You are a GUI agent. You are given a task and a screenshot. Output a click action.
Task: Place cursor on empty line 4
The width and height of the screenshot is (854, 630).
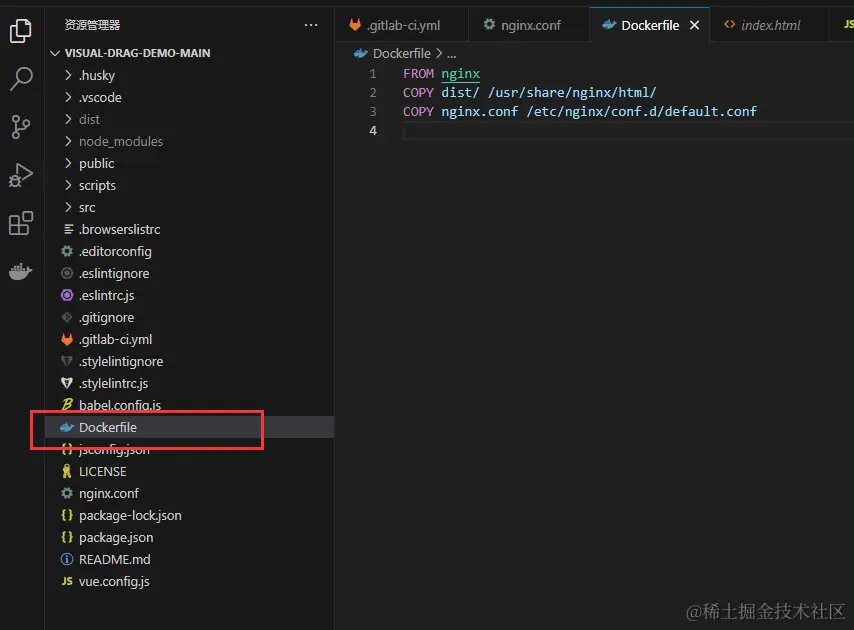tap(626, 131)
